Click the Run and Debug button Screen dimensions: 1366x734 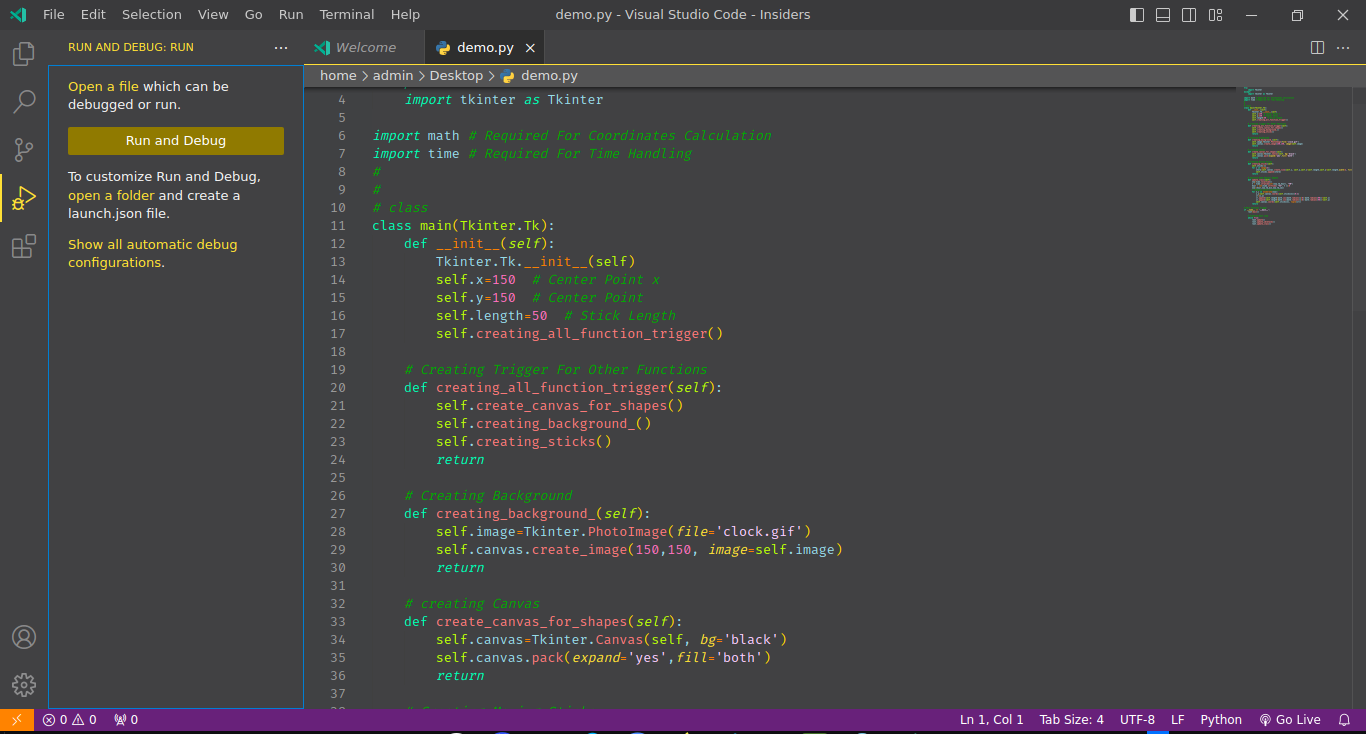[176, 141]
